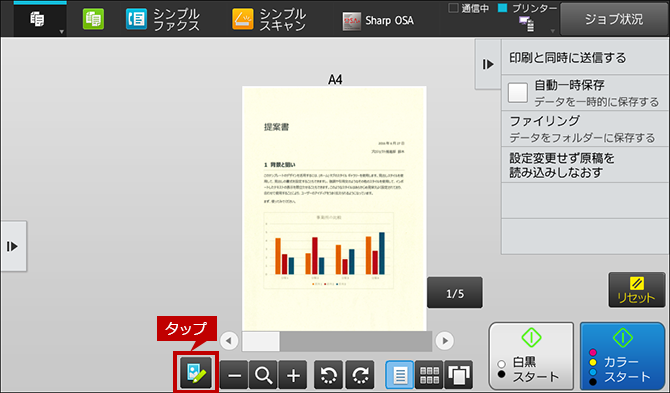This screenshot has height=393, width=670.
Task: Tap the image edit icon with pencil
Action: 196,372
